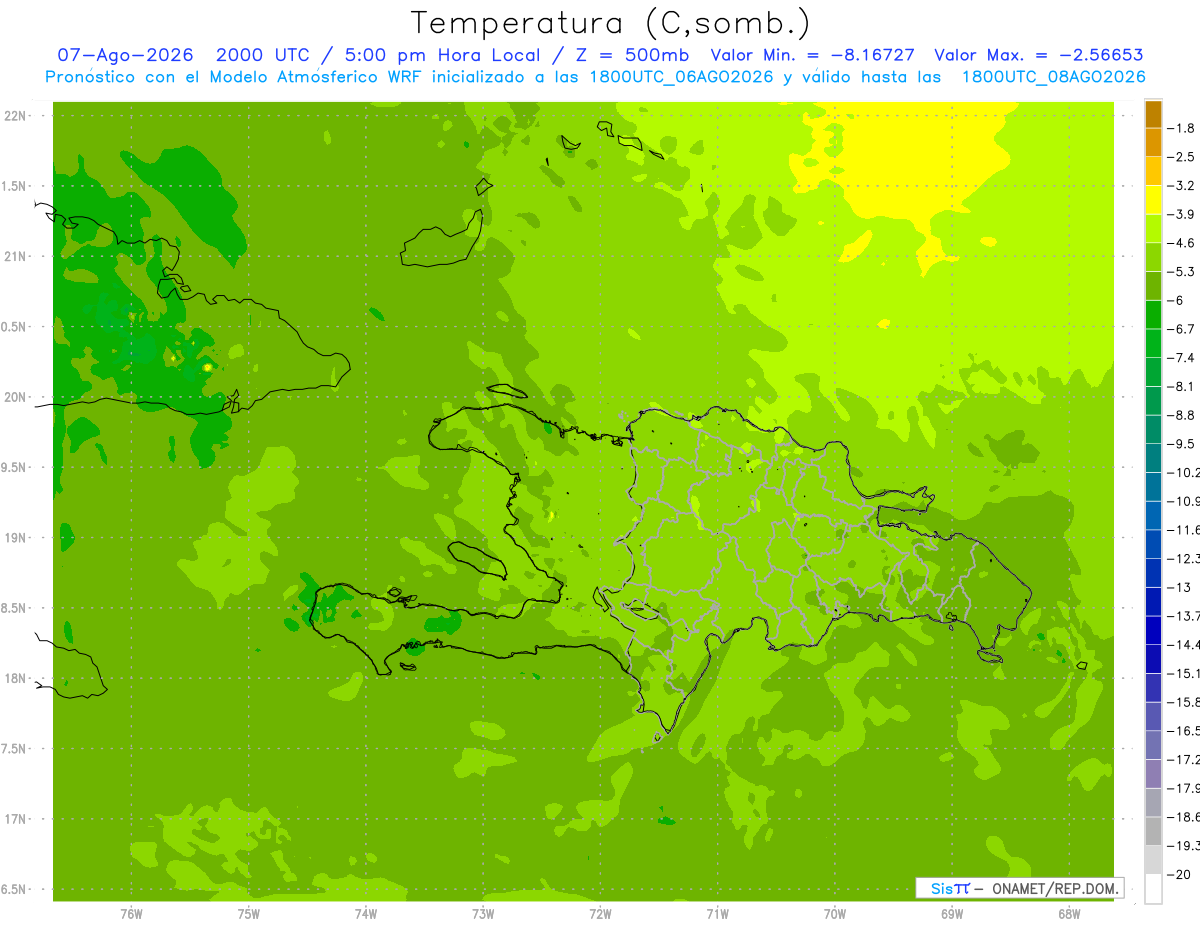The image size is (1200, 927).
Task: Click the '19N' latitude axis label
Action: pos(15,537)
